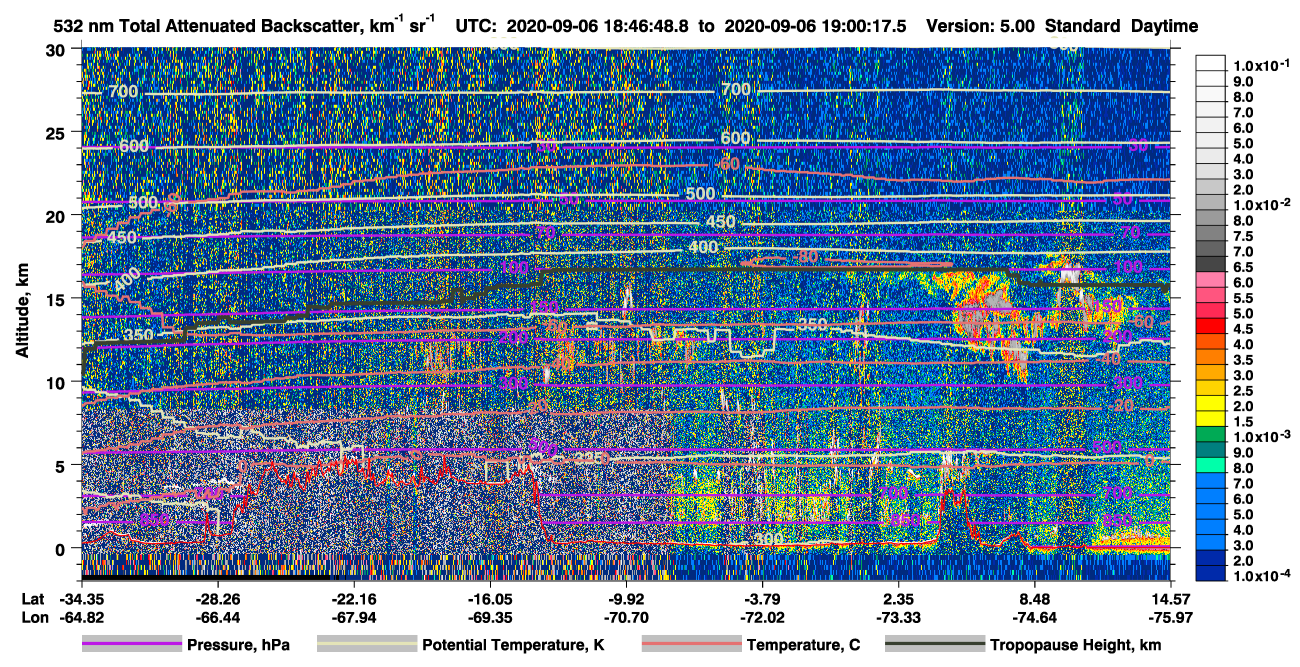
Task: Click the altitude tick label 25
Action: [57, 132]
